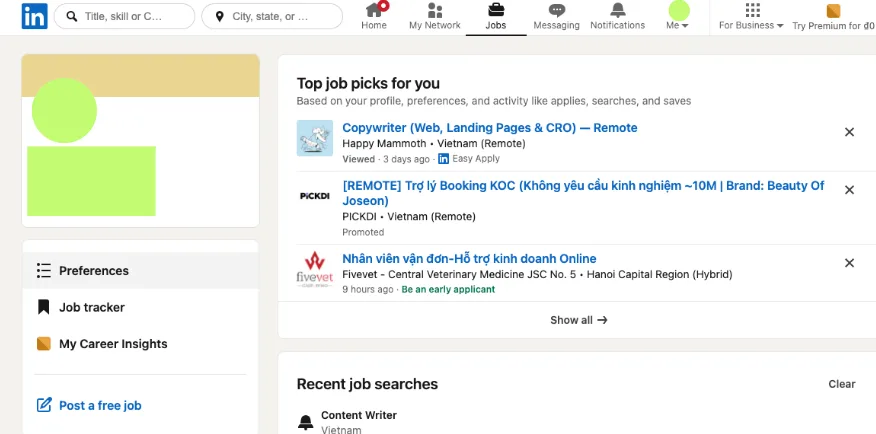Open Content Writer recent search

359,415
